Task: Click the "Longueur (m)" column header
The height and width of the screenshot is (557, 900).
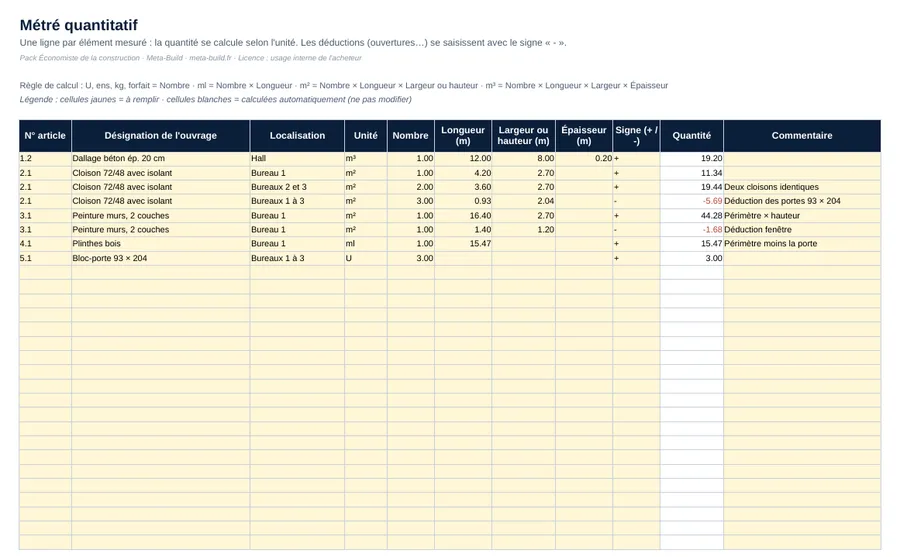Action: click(x=463, y=136)
